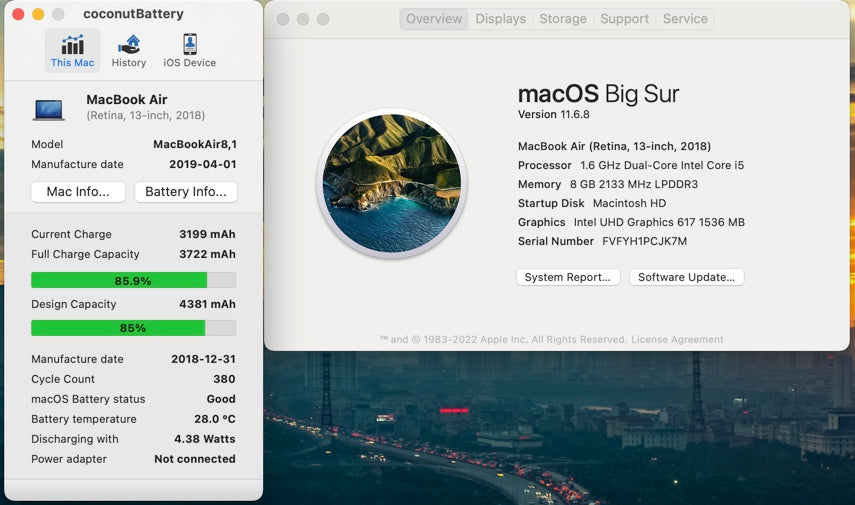
Task: Open the Mac Info... button
Action: [x=78, y=192]
